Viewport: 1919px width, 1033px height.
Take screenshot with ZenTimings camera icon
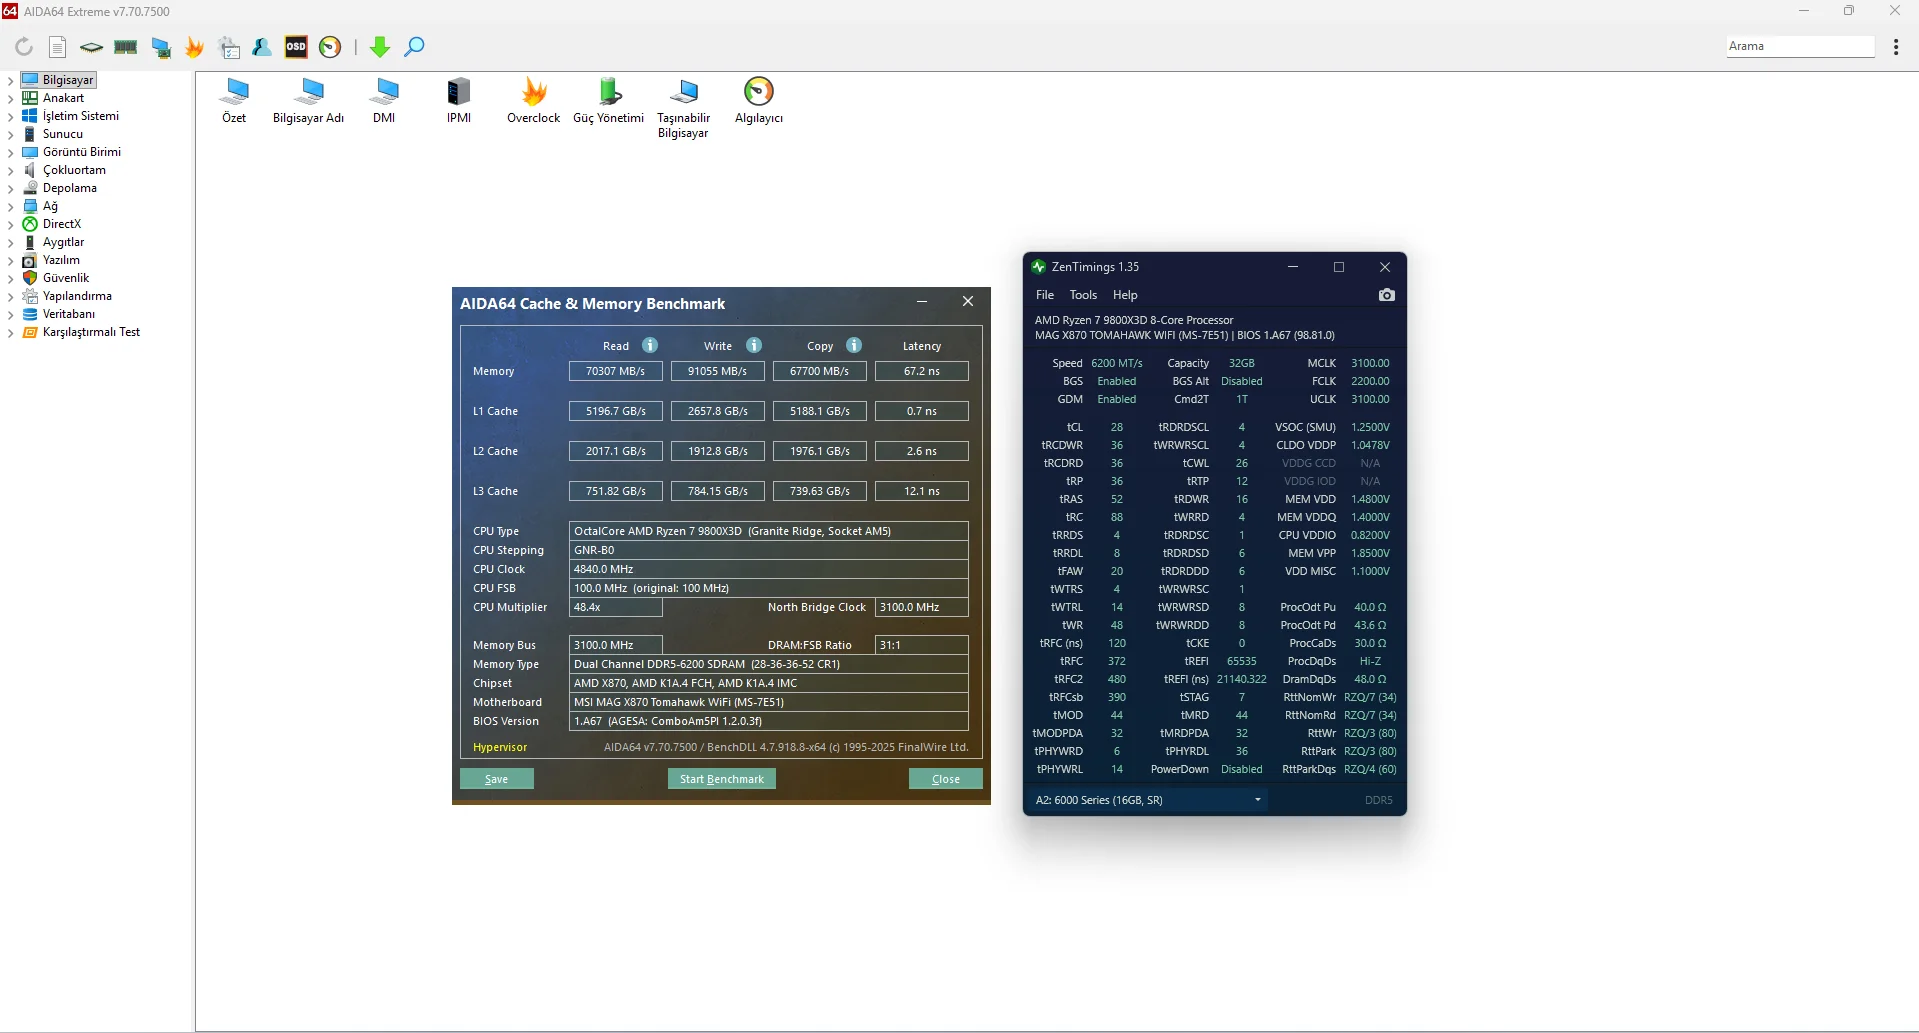(x=1386, y=295)
